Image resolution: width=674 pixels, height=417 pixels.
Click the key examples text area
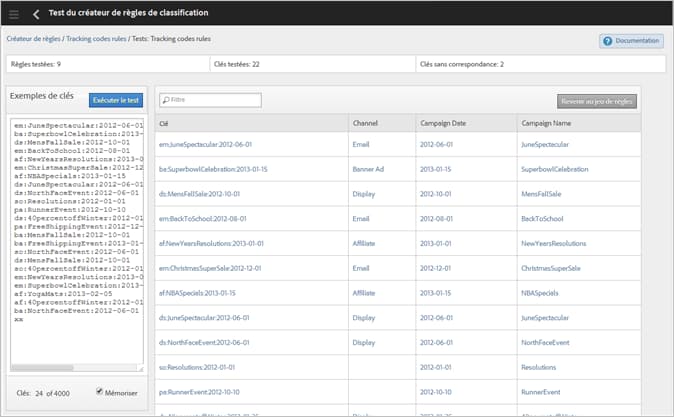click(77, 242)
